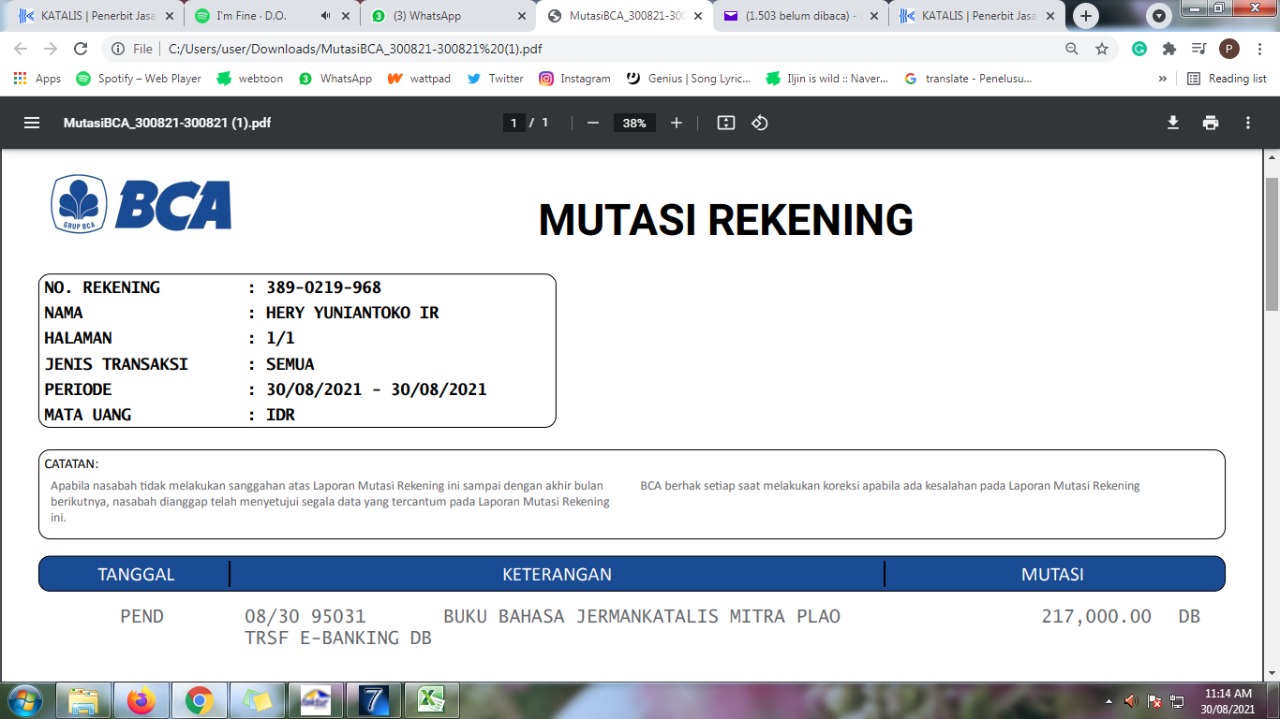The image size is (1280, 719).
Task: Open a new browser tab
Action: pyautogui.click(x=1086, y=16)
